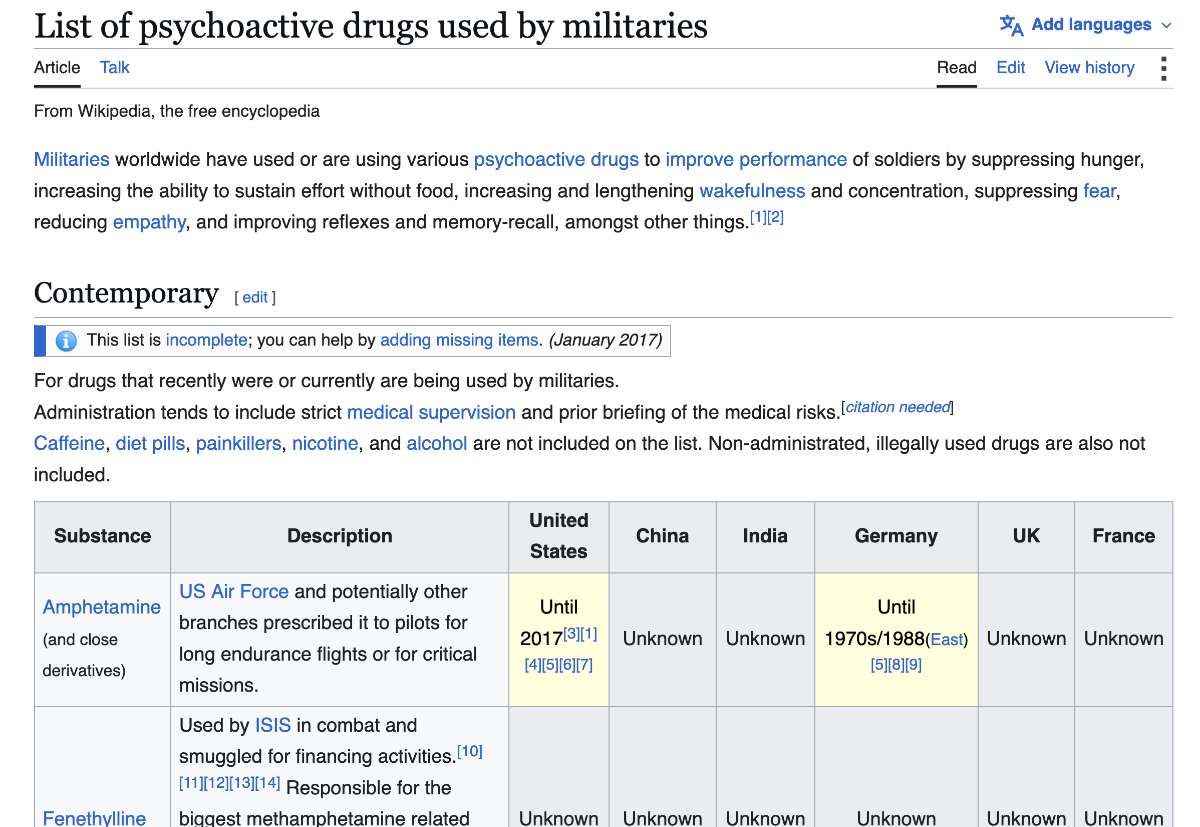Click the empathy link
Image resolution: width=1200 pixels, height=827 pixels.
click(149, 222)
